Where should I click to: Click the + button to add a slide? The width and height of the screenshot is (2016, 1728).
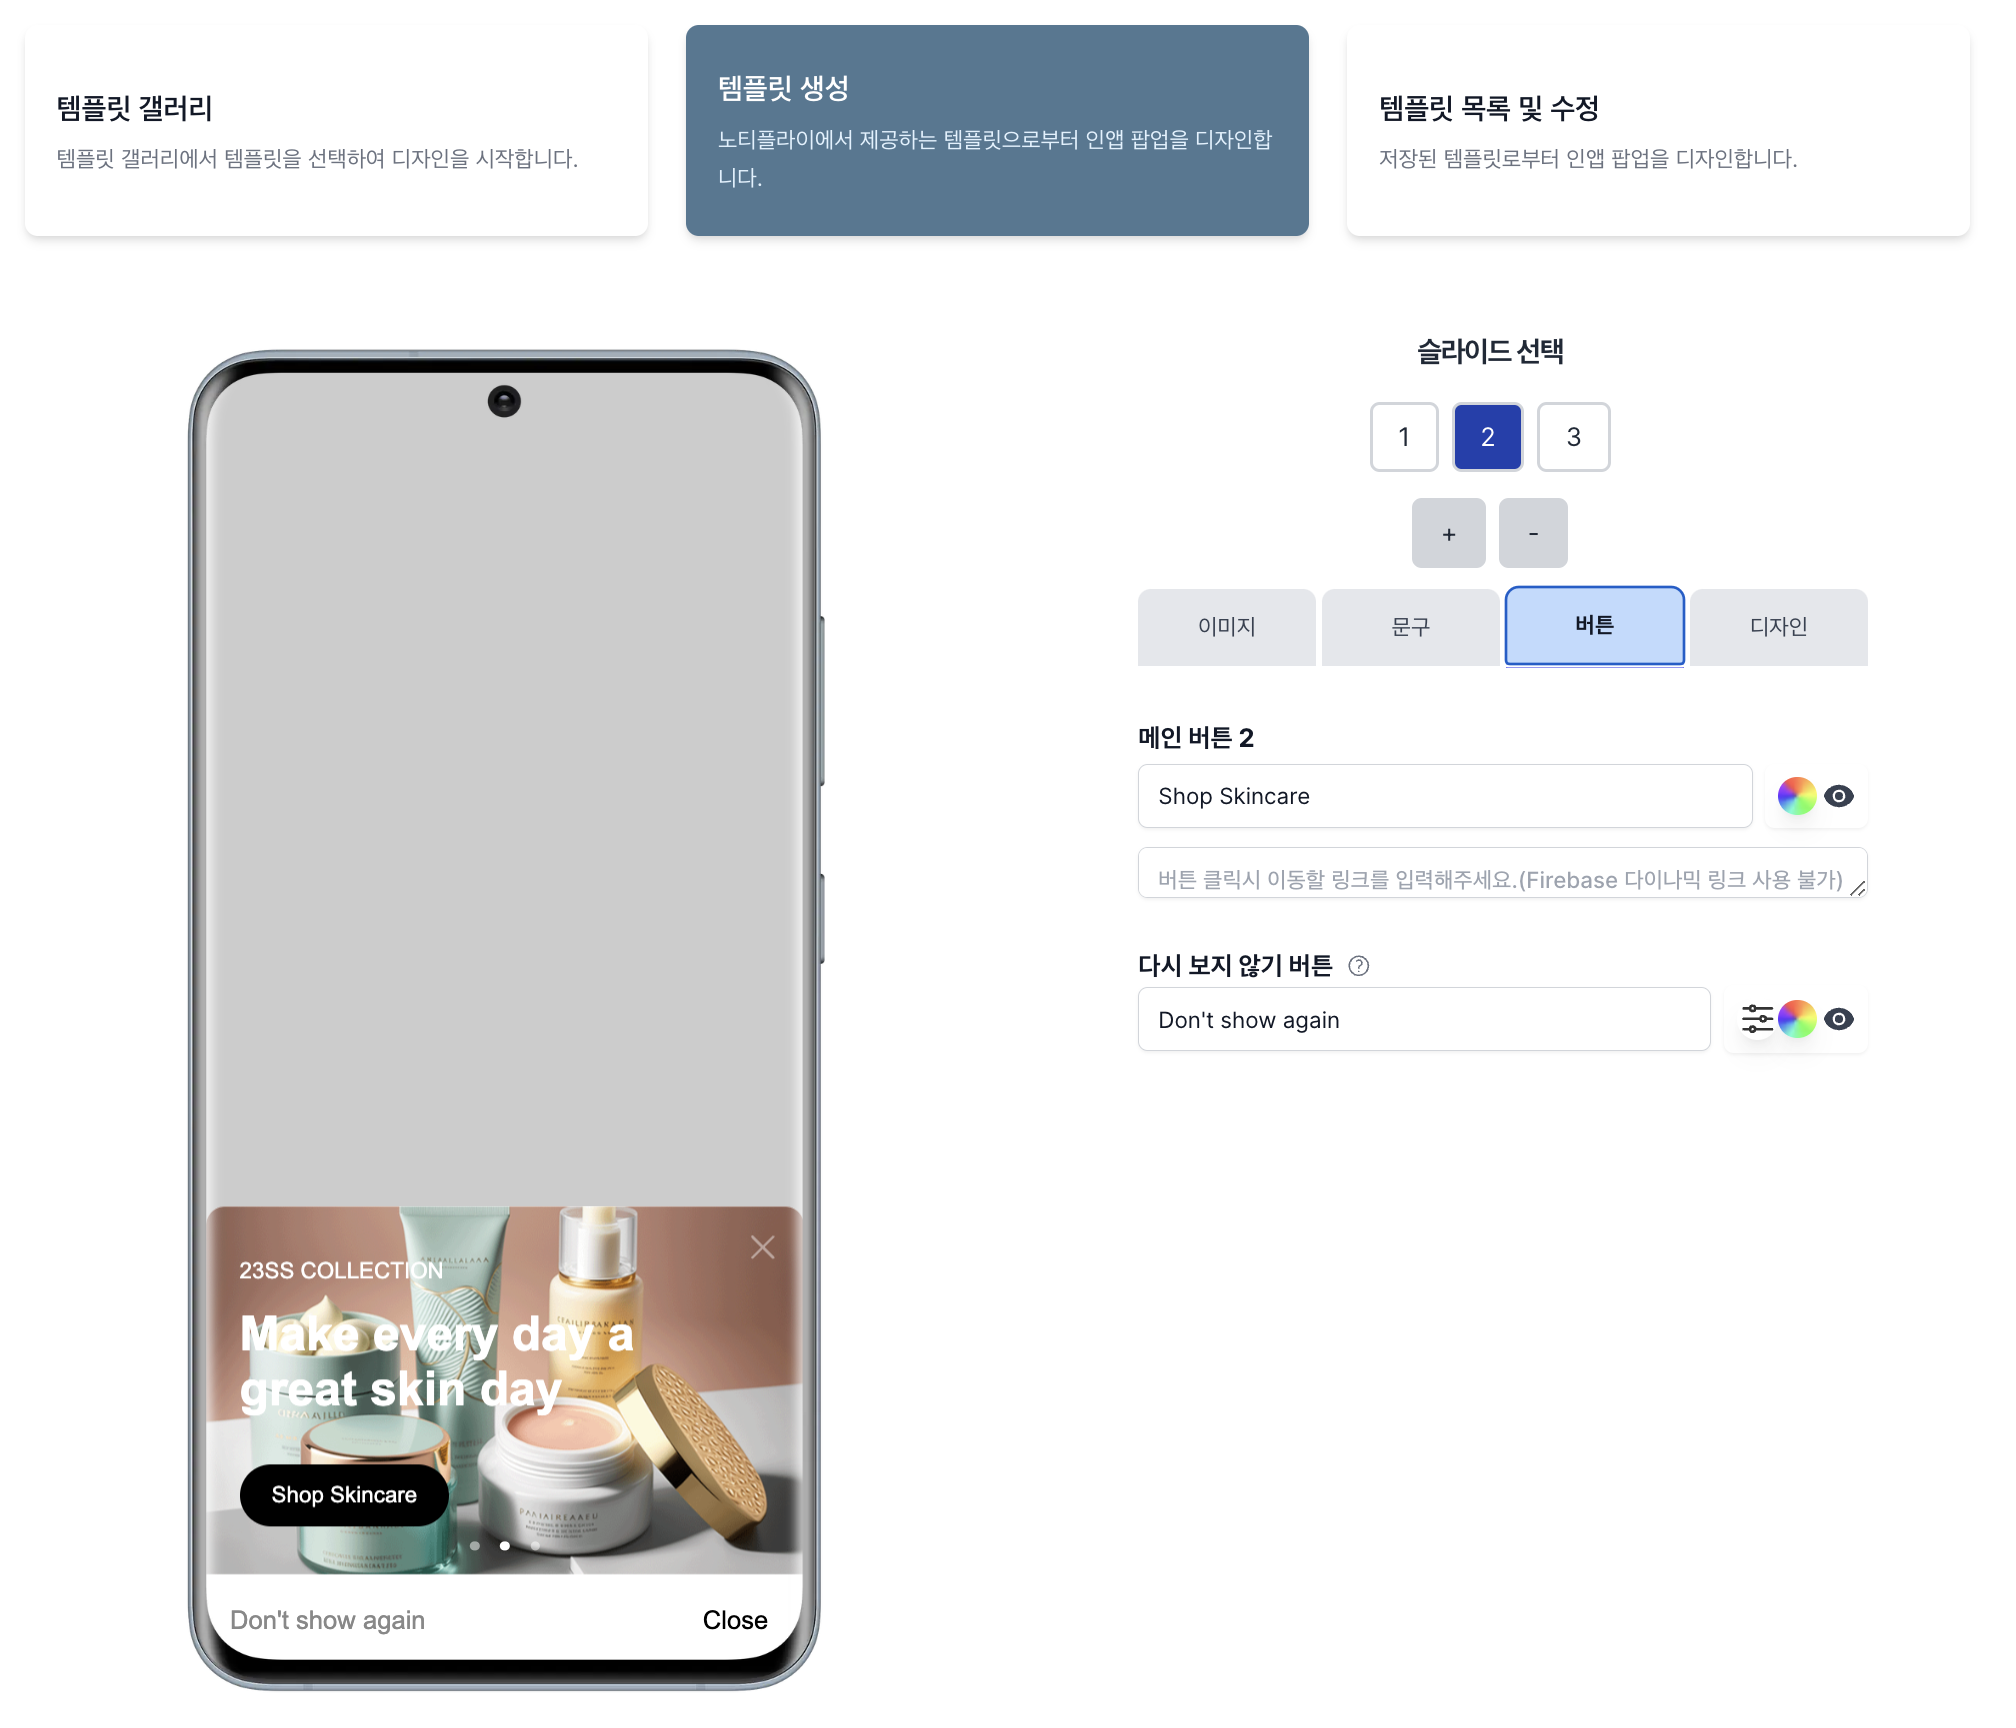tap(1445, 533)
